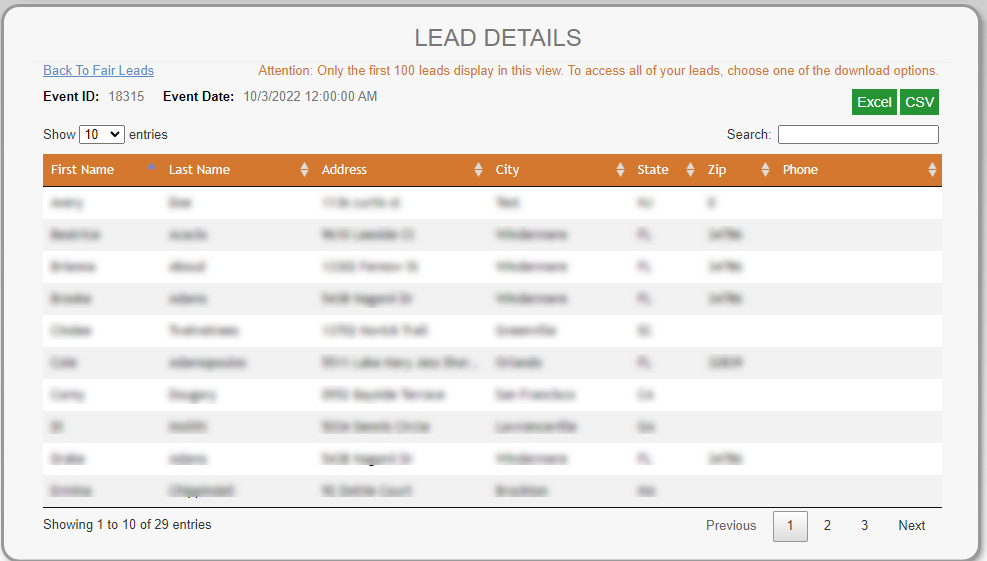Go to the Next page
The image size is (987, 561).
(x=911, y=525)
